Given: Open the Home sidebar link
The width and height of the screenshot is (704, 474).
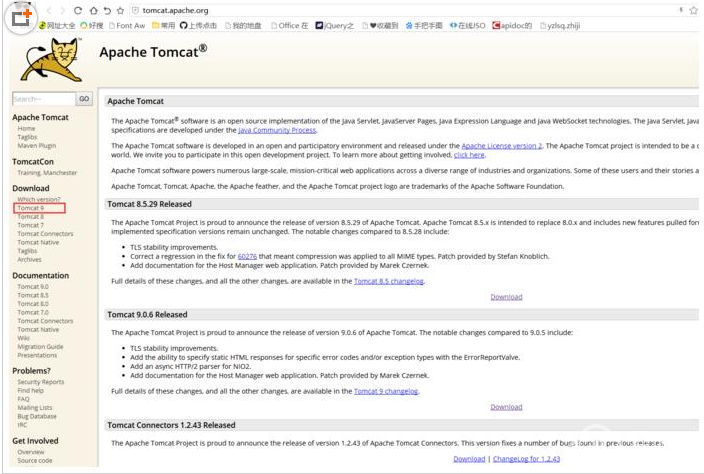Looking at the screenshot, I should [x=26, y=128].
